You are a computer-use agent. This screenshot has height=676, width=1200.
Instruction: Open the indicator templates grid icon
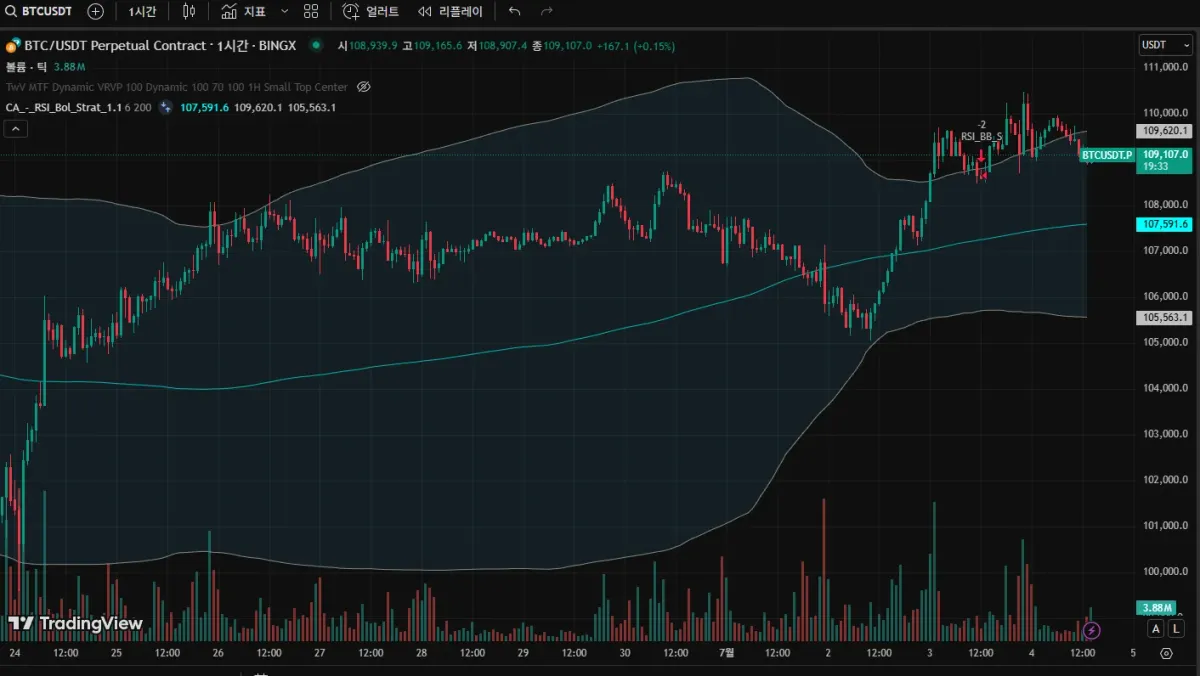(x=311, y=12)
